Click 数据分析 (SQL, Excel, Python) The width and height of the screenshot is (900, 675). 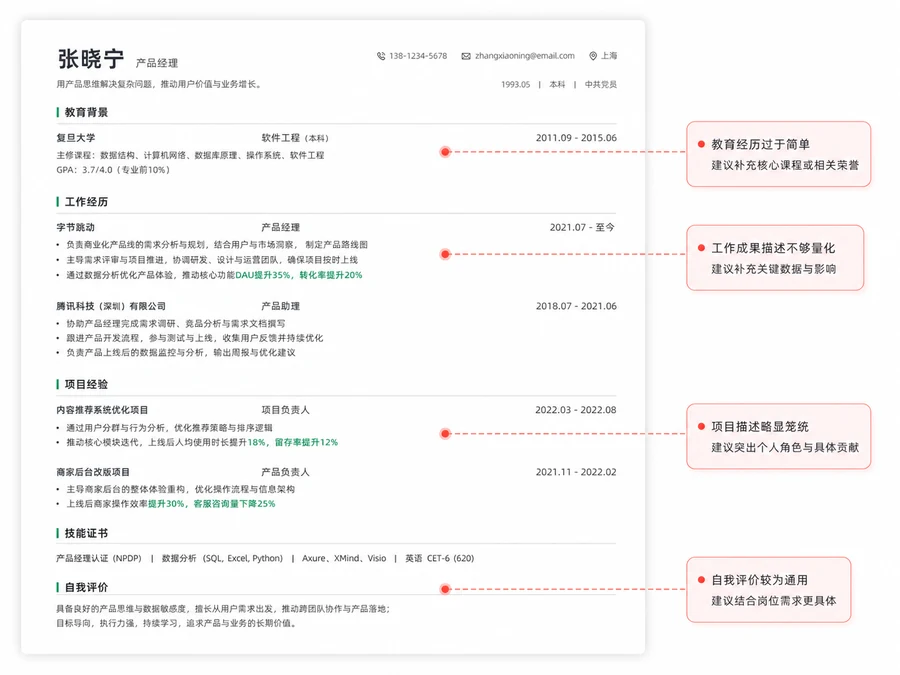coord(222,558)
